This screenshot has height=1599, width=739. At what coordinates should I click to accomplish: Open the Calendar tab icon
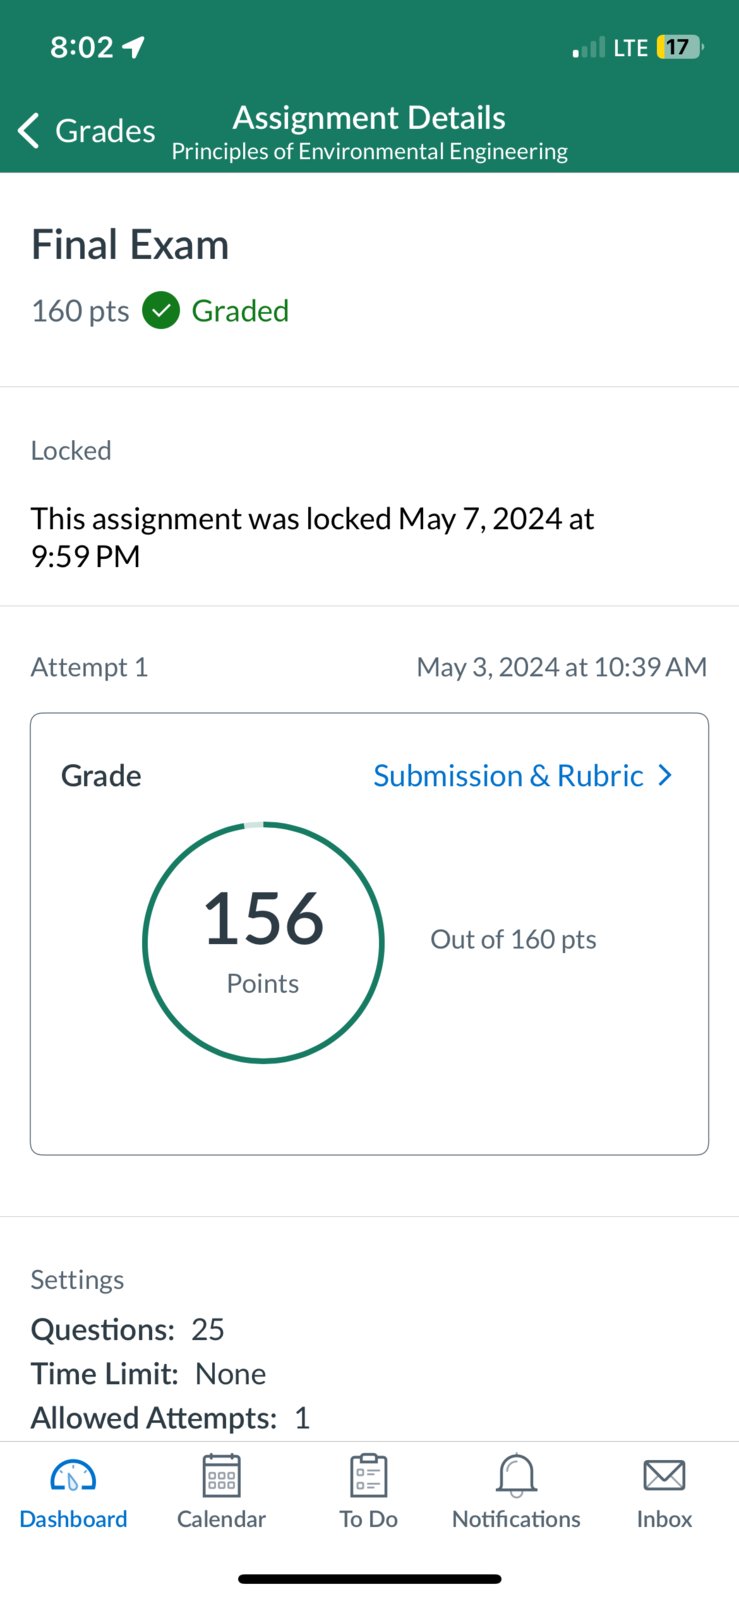click(x=221, y=1475)
